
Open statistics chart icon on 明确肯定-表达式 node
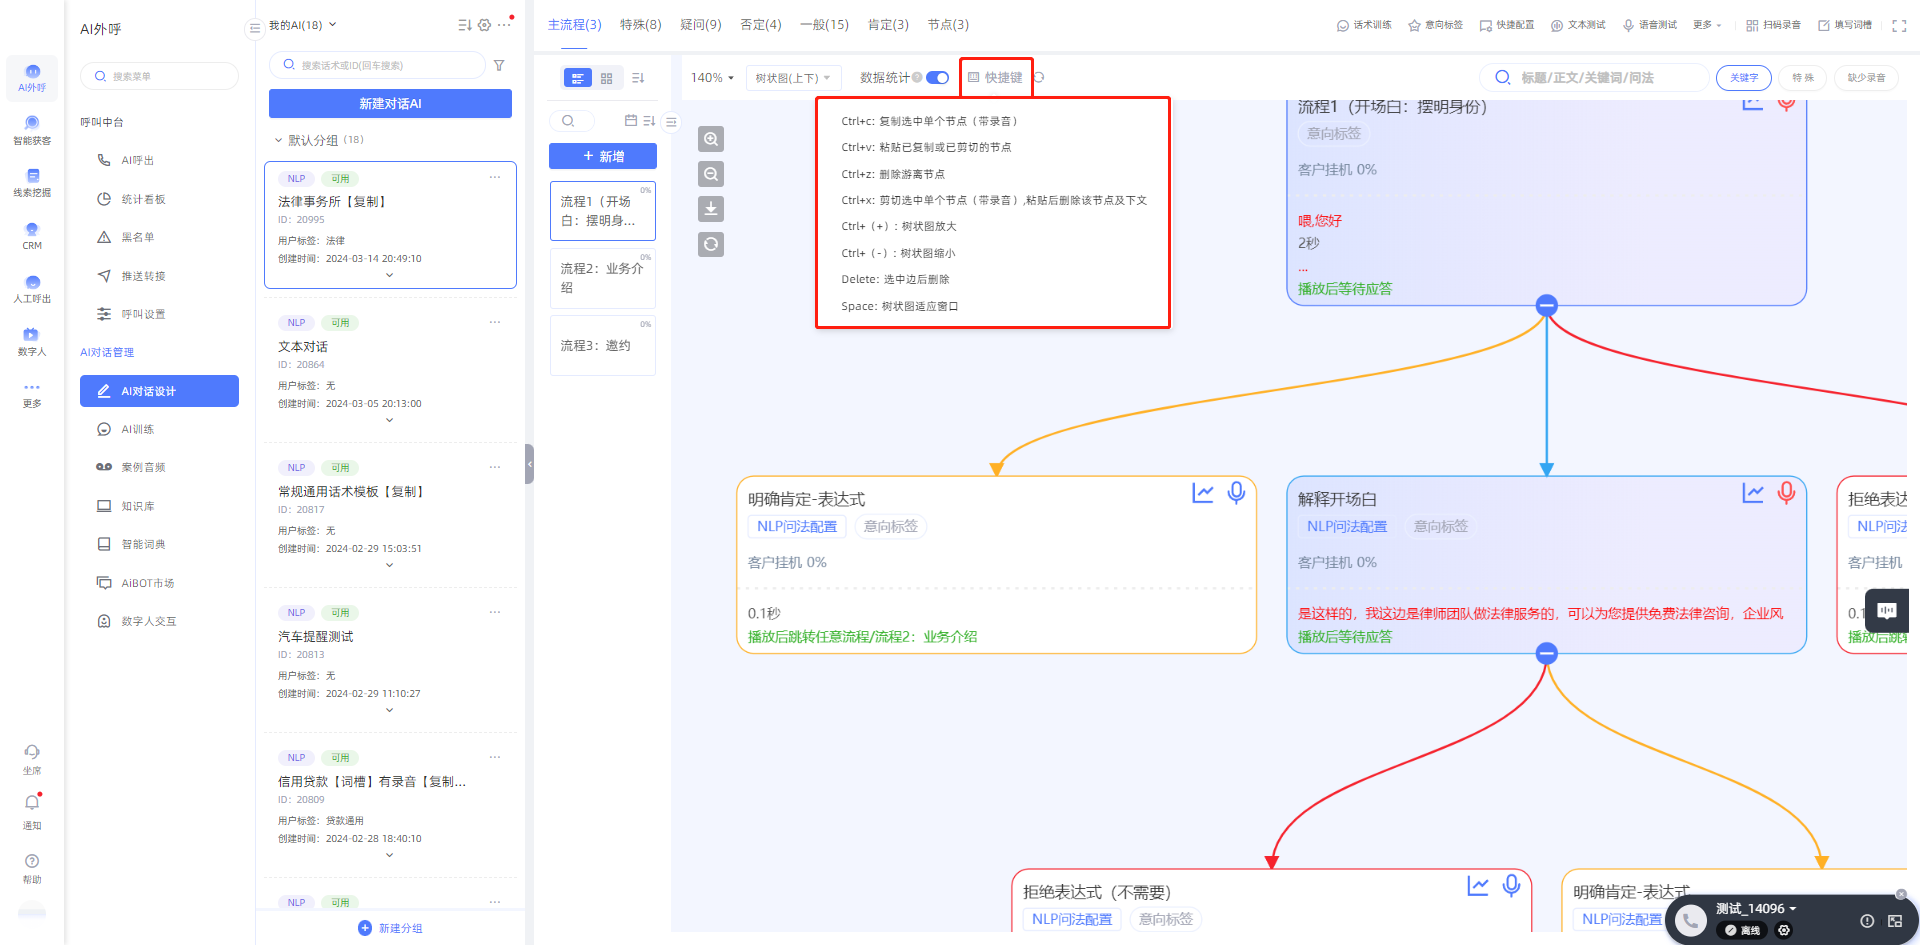(1203, 492)
